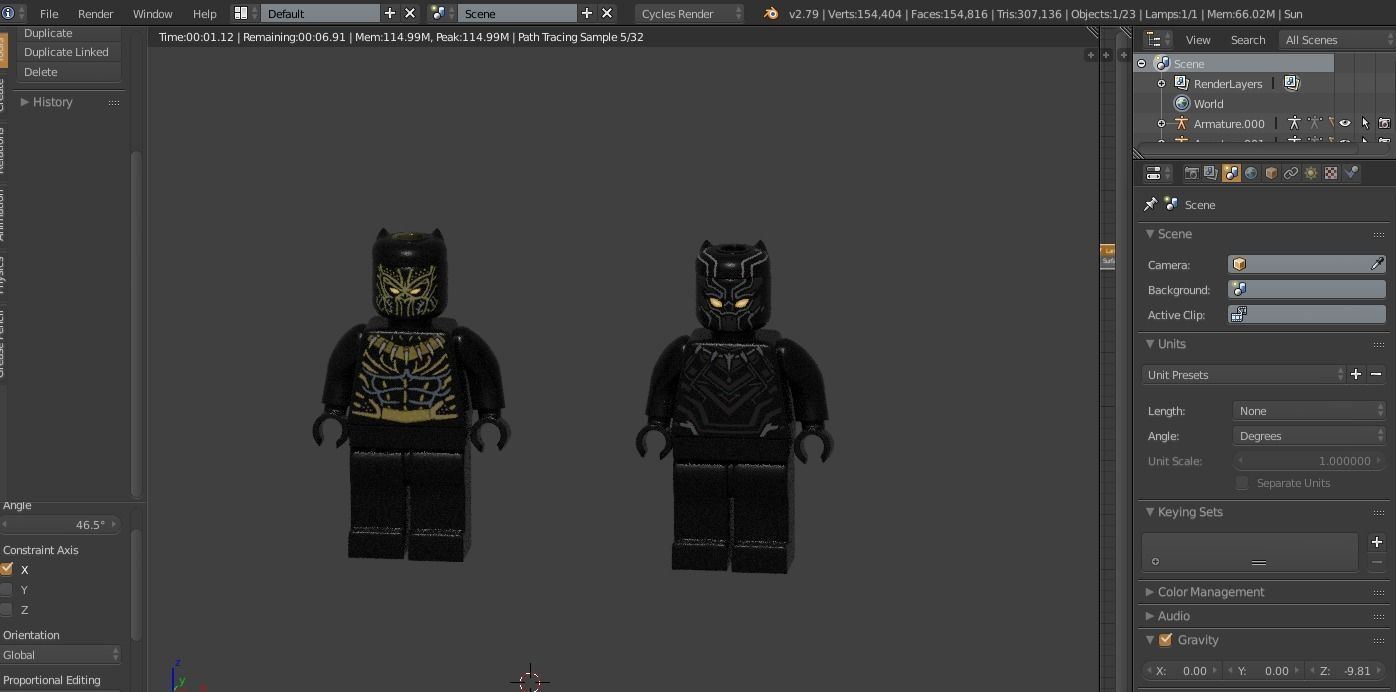The image size is (1396, 692).
Task: Add a unit preset with plus
Action: 1356,374
